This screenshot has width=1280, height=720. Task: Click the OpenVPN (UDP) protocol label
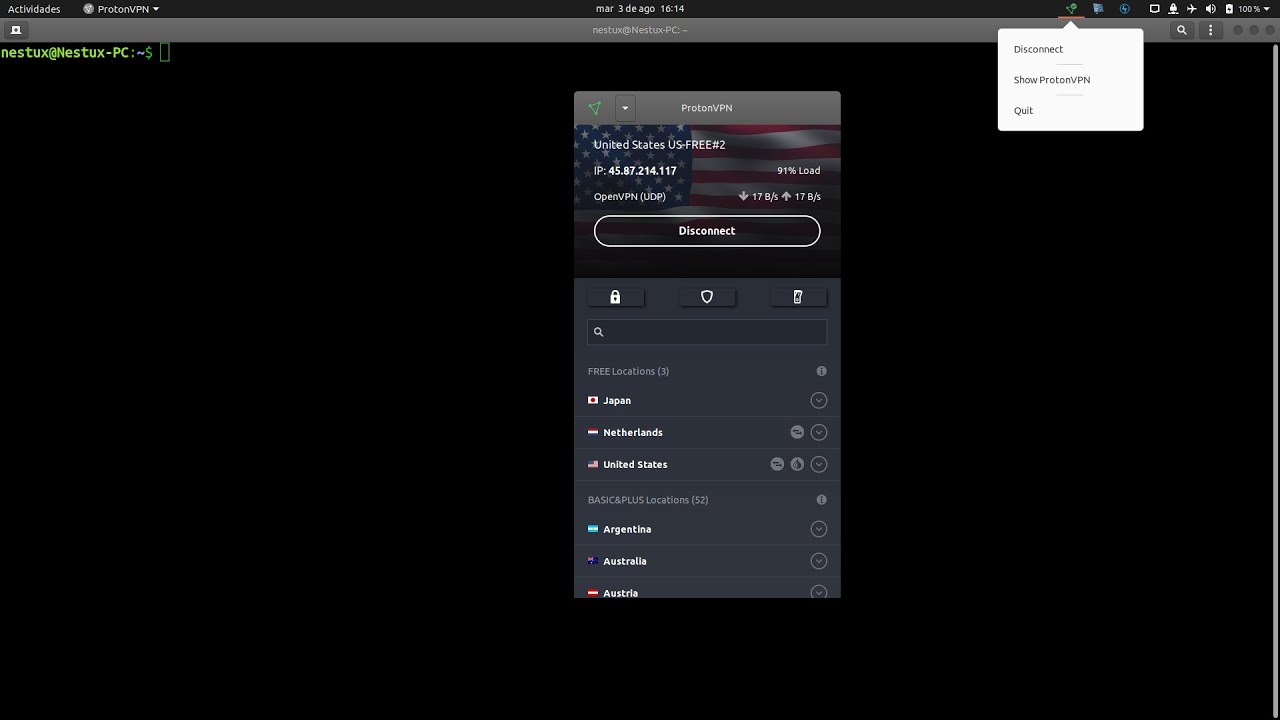[x=630, y=197]
